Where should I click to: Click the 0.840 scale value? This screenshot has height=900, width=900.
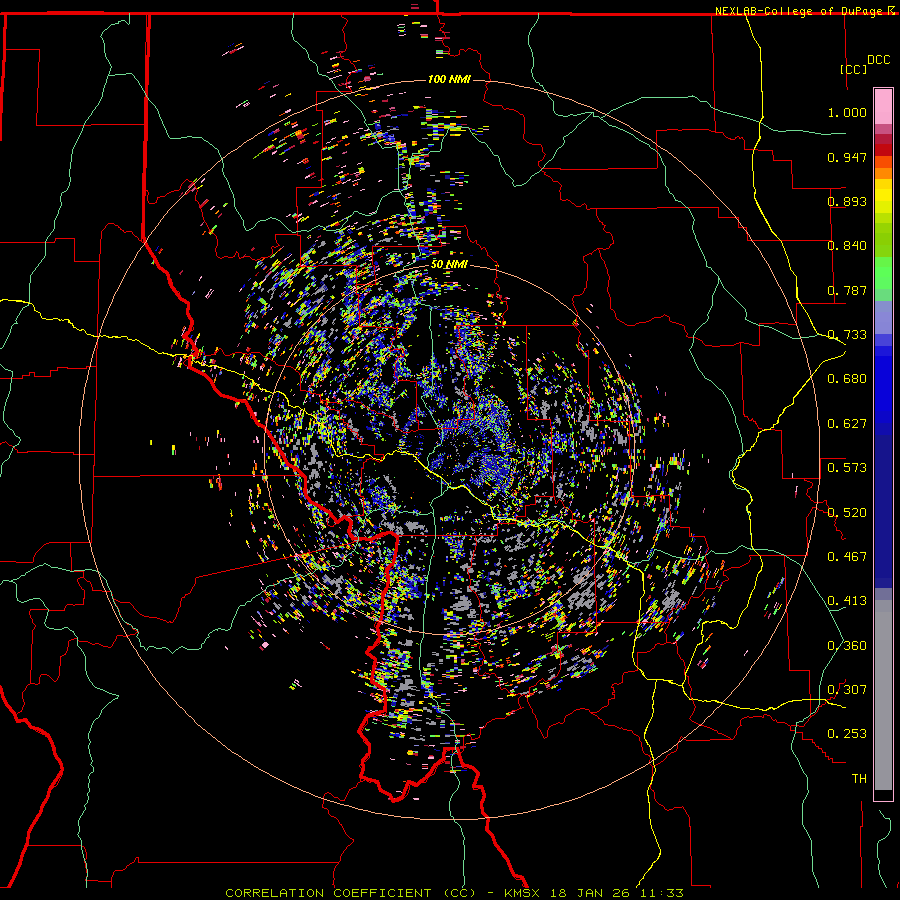847,246
